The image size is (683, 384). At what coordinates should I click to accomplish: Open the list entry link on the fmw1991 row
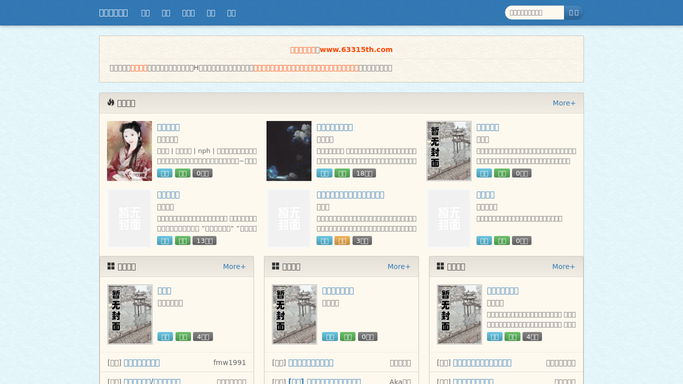point(142,363)
